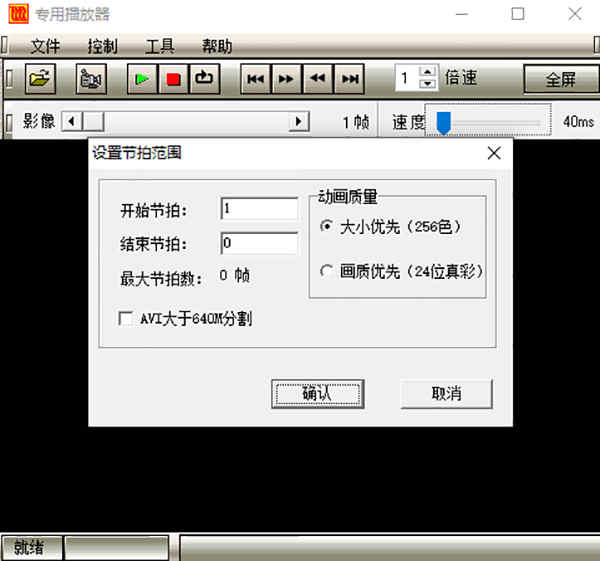Jump to last frame icon

(x=349, y=79)
